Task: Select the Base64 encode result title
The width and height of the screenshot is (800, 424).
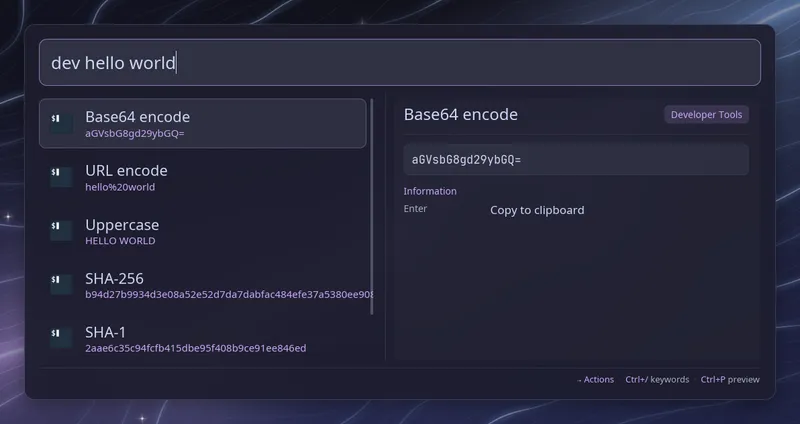Action: coord(137,117)
